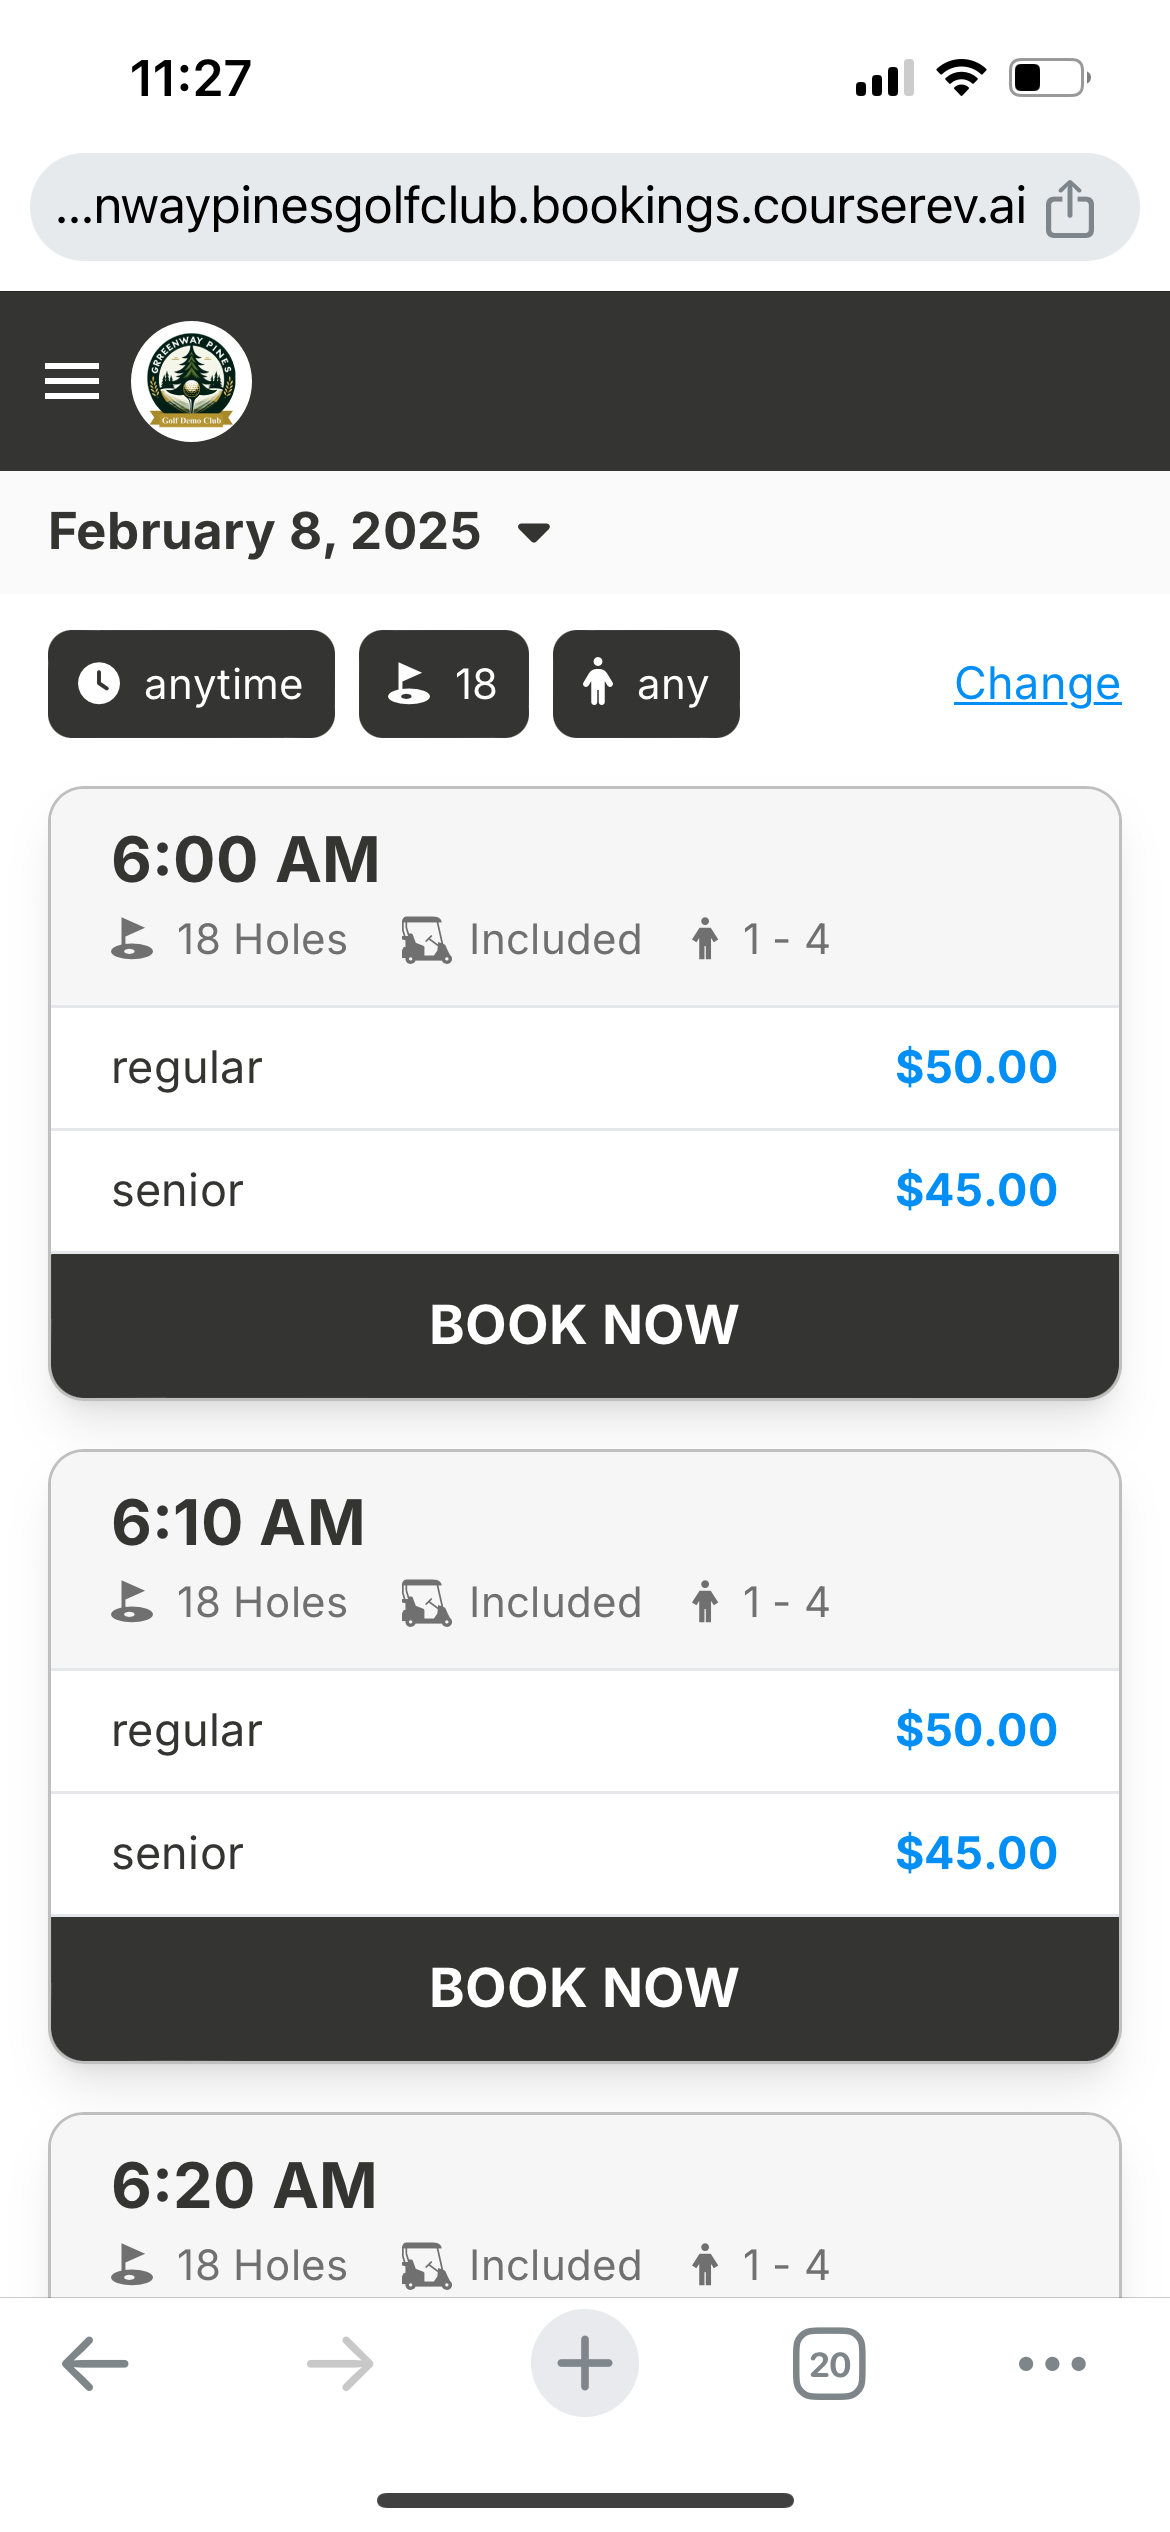Book the 6:10 AM tee time

(584, 1987)
